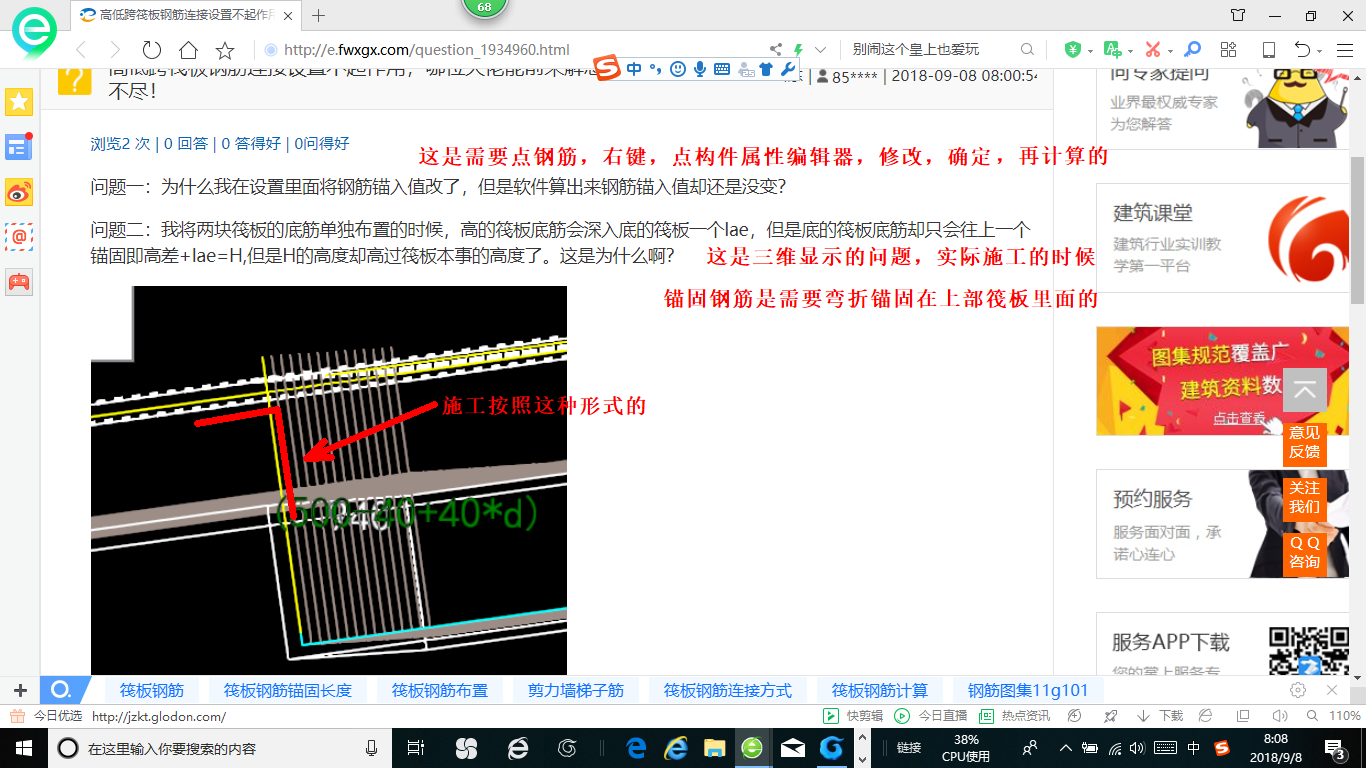Click the red scissors screenshot icon
Screen dimensions: 1366x768
pos(1153,49)
